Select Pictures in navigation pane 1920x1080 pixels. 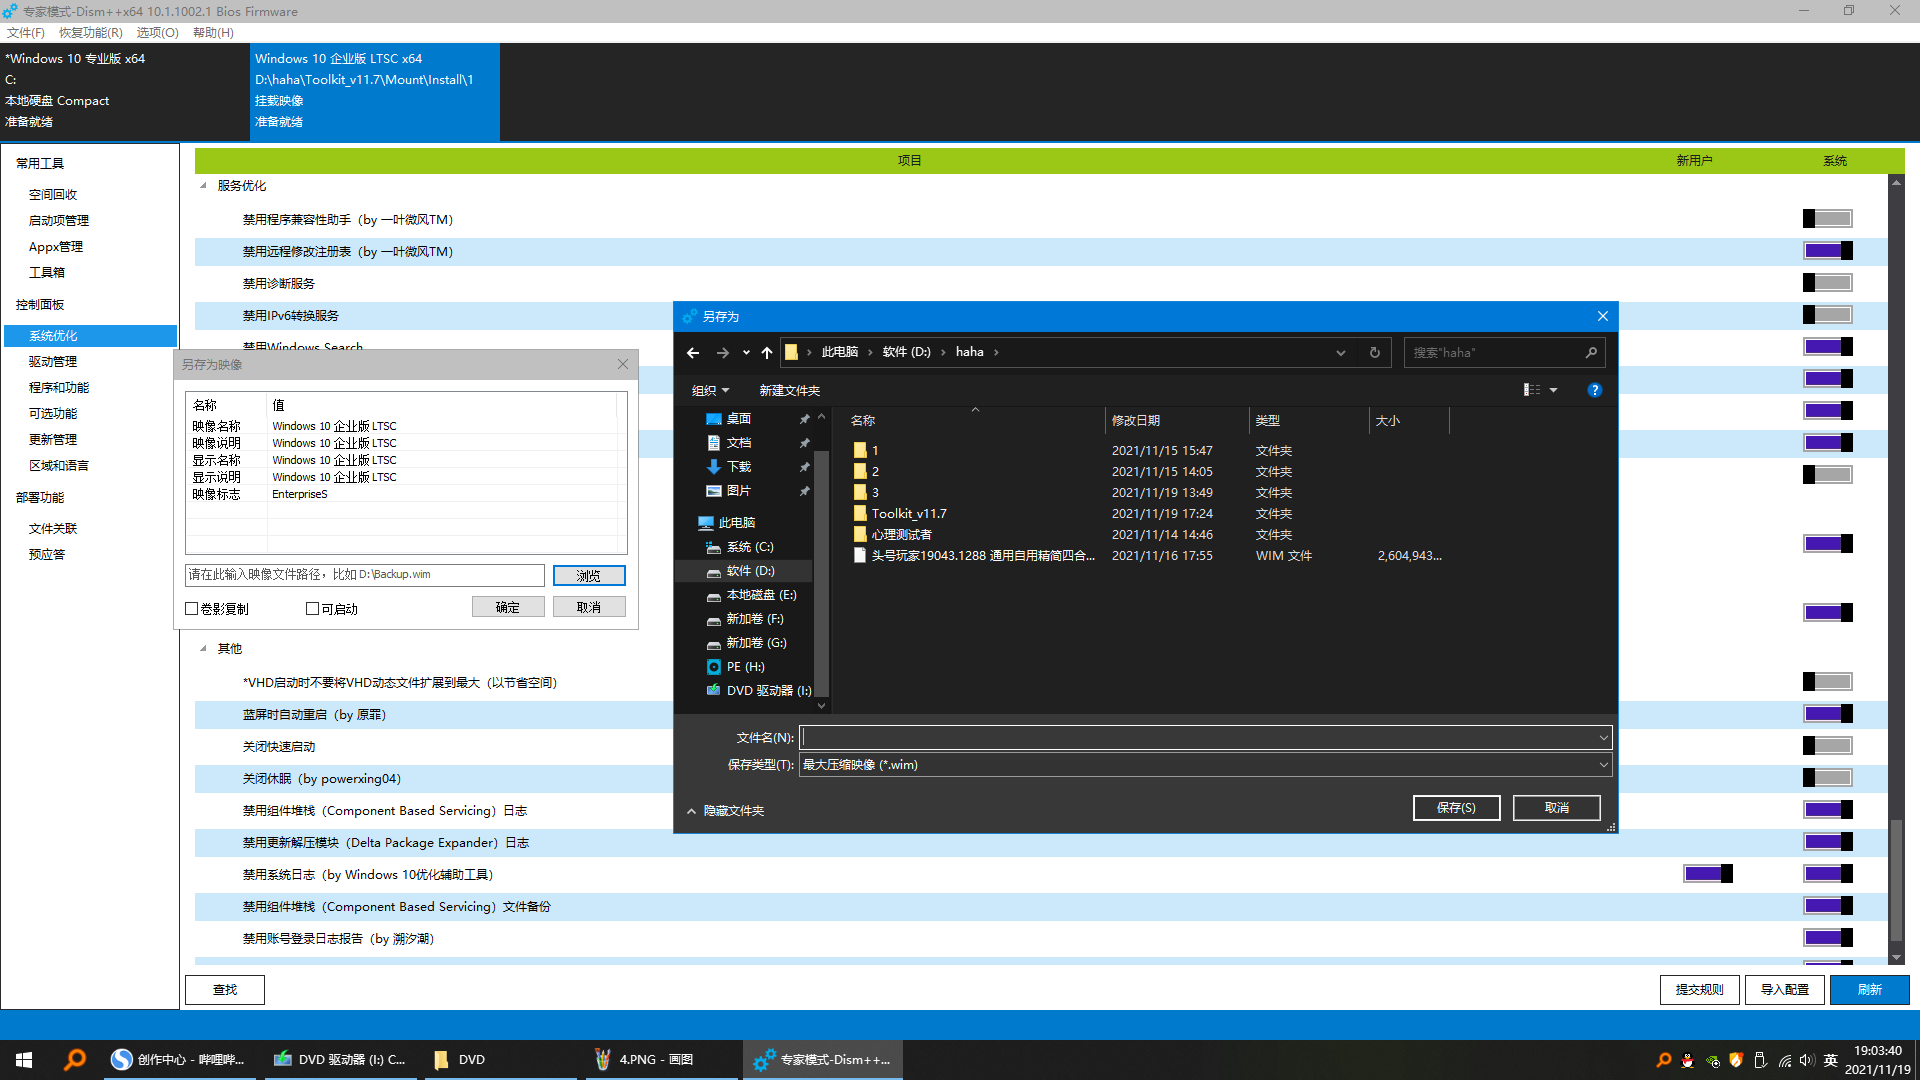click(x=739, y=491)
